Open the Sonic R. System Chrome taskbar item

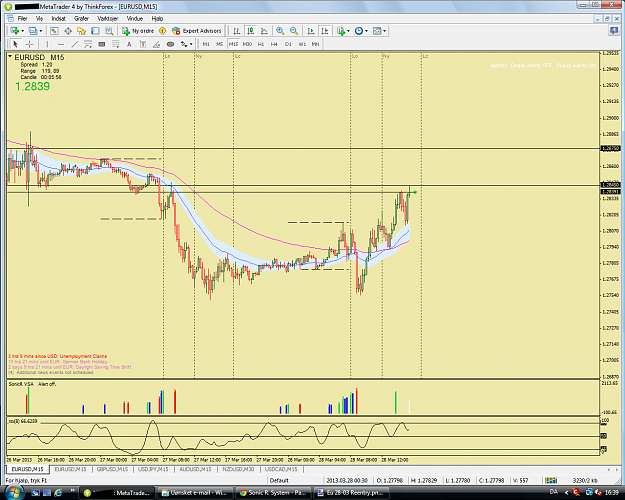[x=273, y=493]
